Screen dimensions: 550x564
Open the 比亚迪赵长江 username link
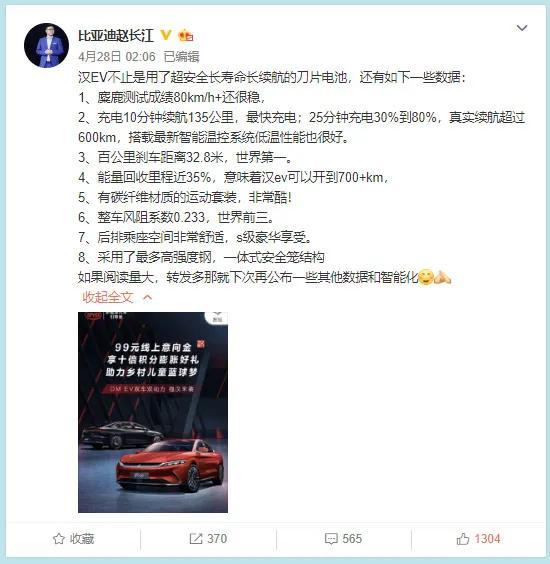(x=116, y=35)
